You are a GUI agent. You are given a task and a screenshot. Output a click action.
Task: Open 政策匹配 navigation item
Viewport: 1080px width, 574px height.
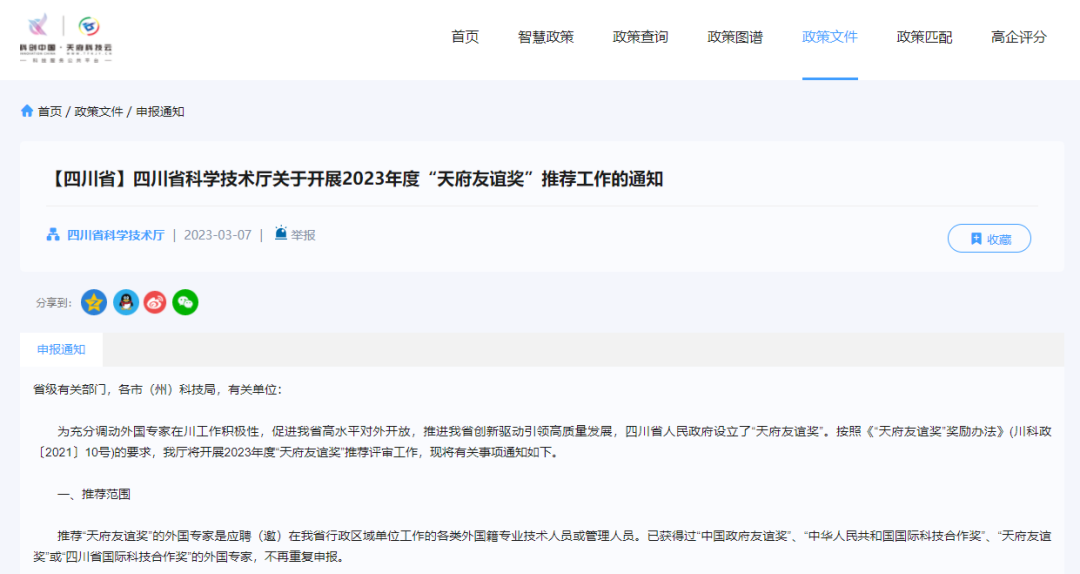[x=924, y=37]
